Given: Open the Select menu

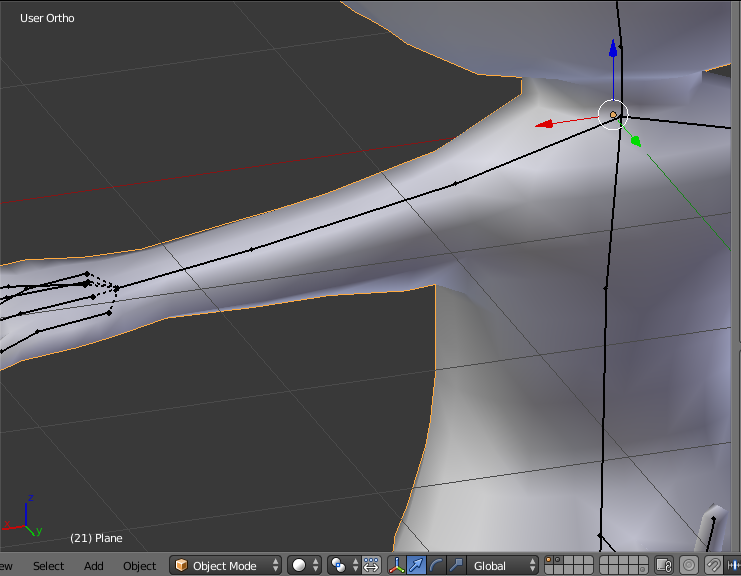Looking at the screenshot, I should click(48, 566).
